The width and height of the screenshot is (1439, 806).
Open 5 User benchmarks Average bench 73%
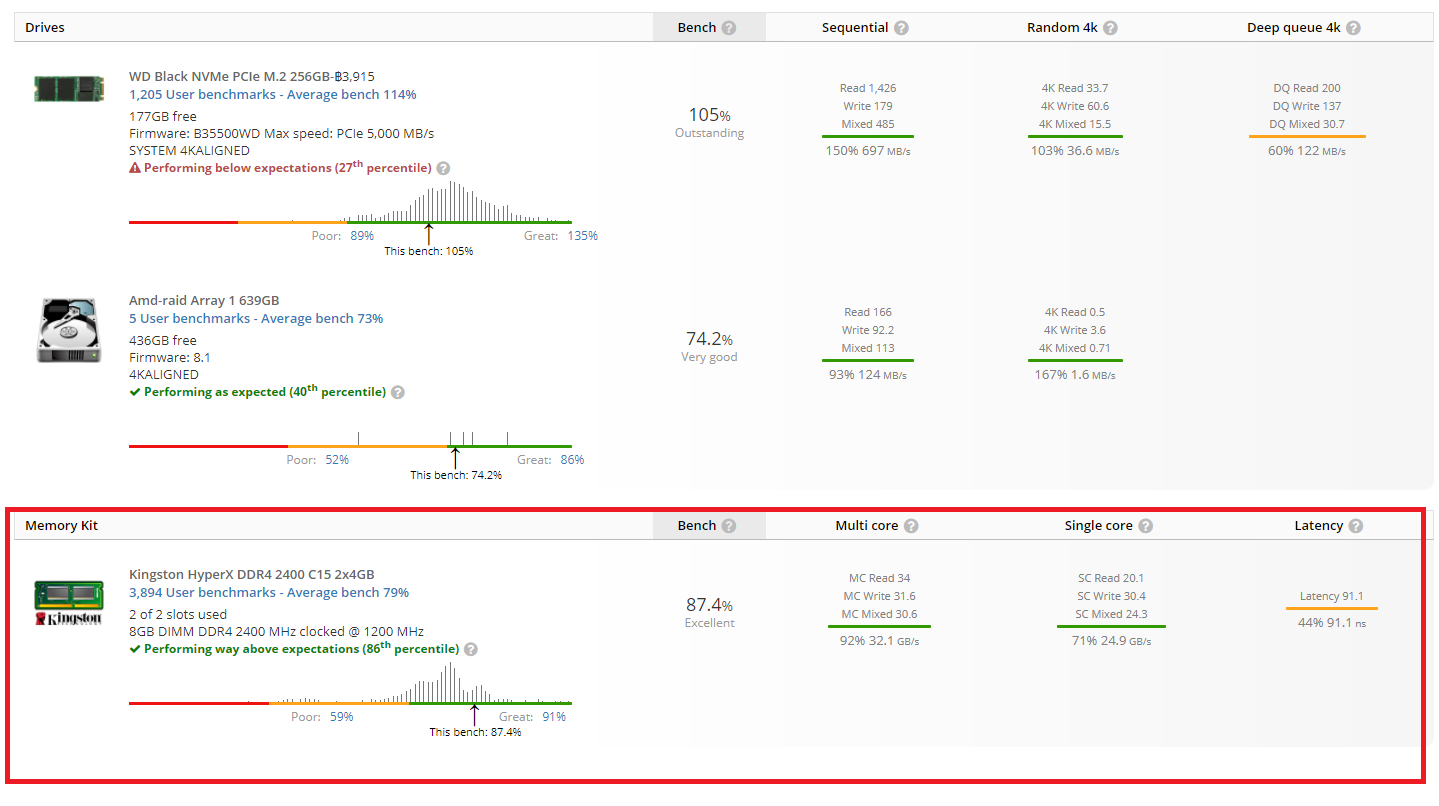(256, 319)
